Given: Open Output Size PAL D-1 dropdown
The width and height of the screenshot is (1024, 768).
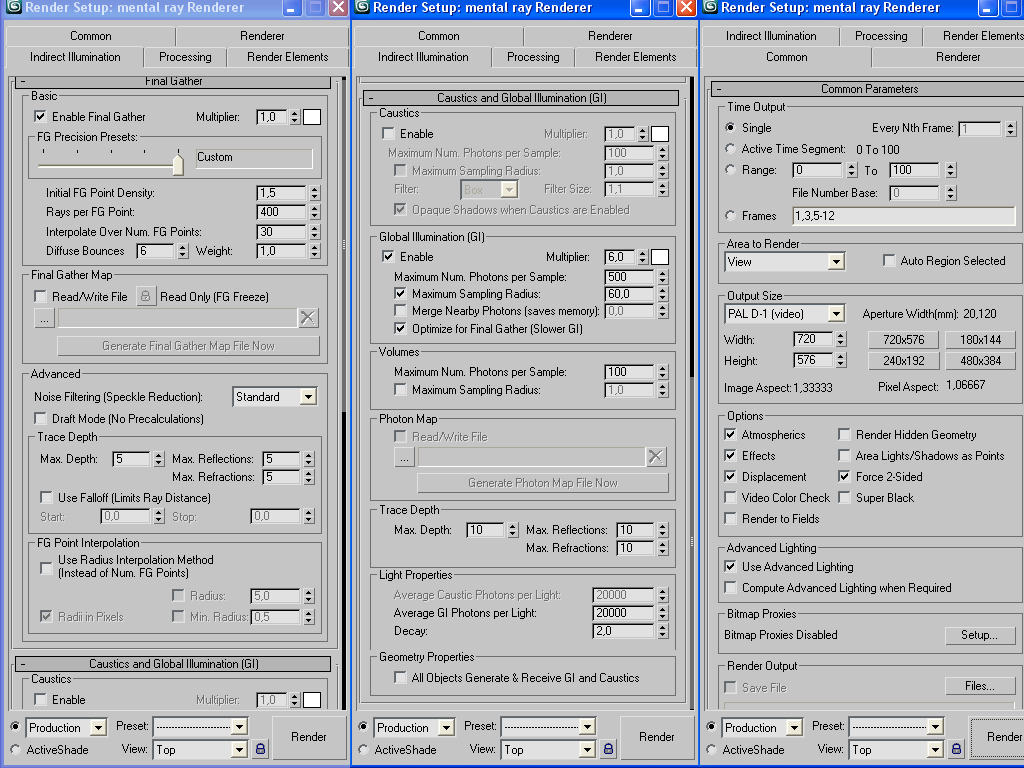Looking at the screenshot, I should click(x=836, y=314).
